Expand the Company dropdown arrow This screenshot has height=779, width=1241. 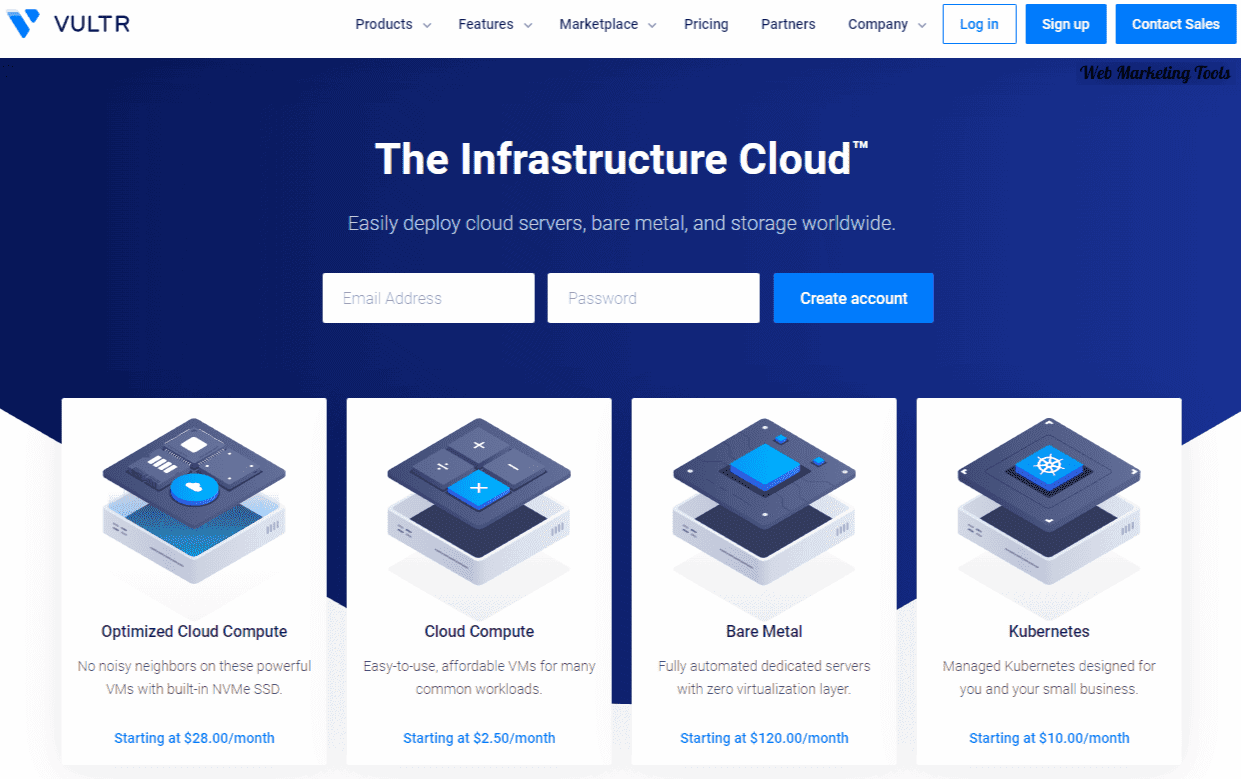[922, 26]
